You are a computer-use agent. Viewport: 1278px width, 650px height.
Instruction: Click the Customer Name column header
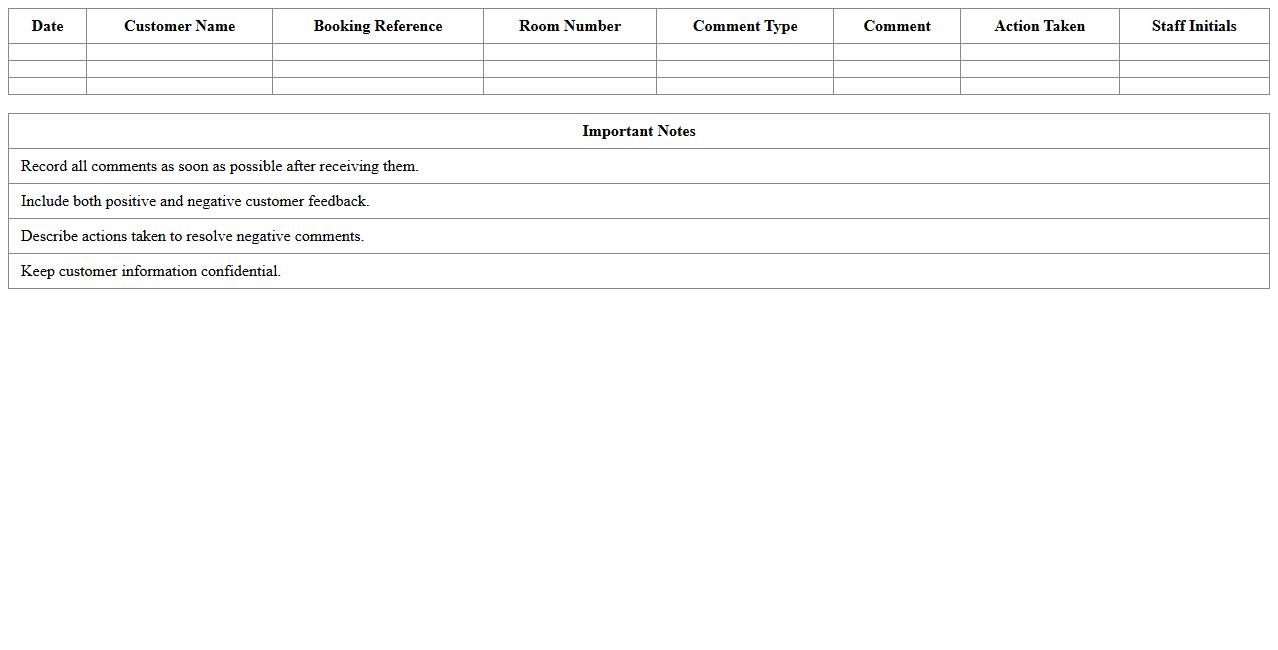click(179, 26)
